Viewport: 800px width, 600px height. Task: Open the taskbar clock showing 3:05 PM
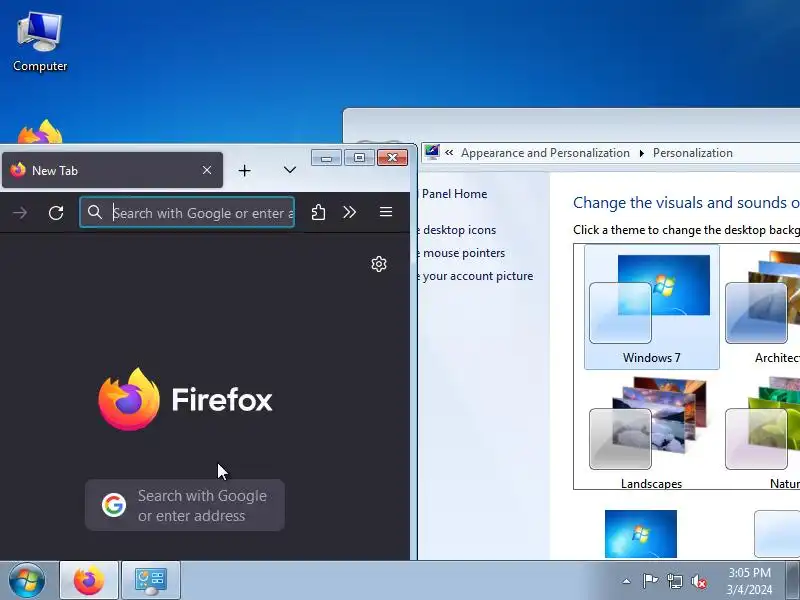[749, 581]
